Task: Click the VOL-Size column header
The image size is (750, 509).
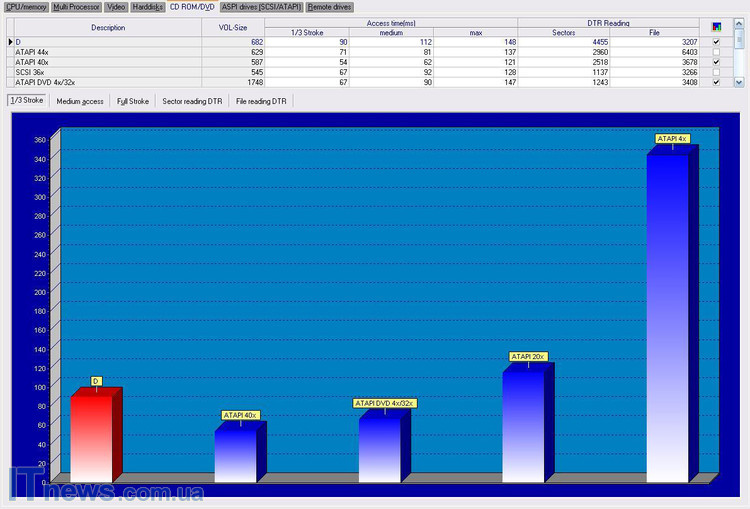Action: point(232,27)
